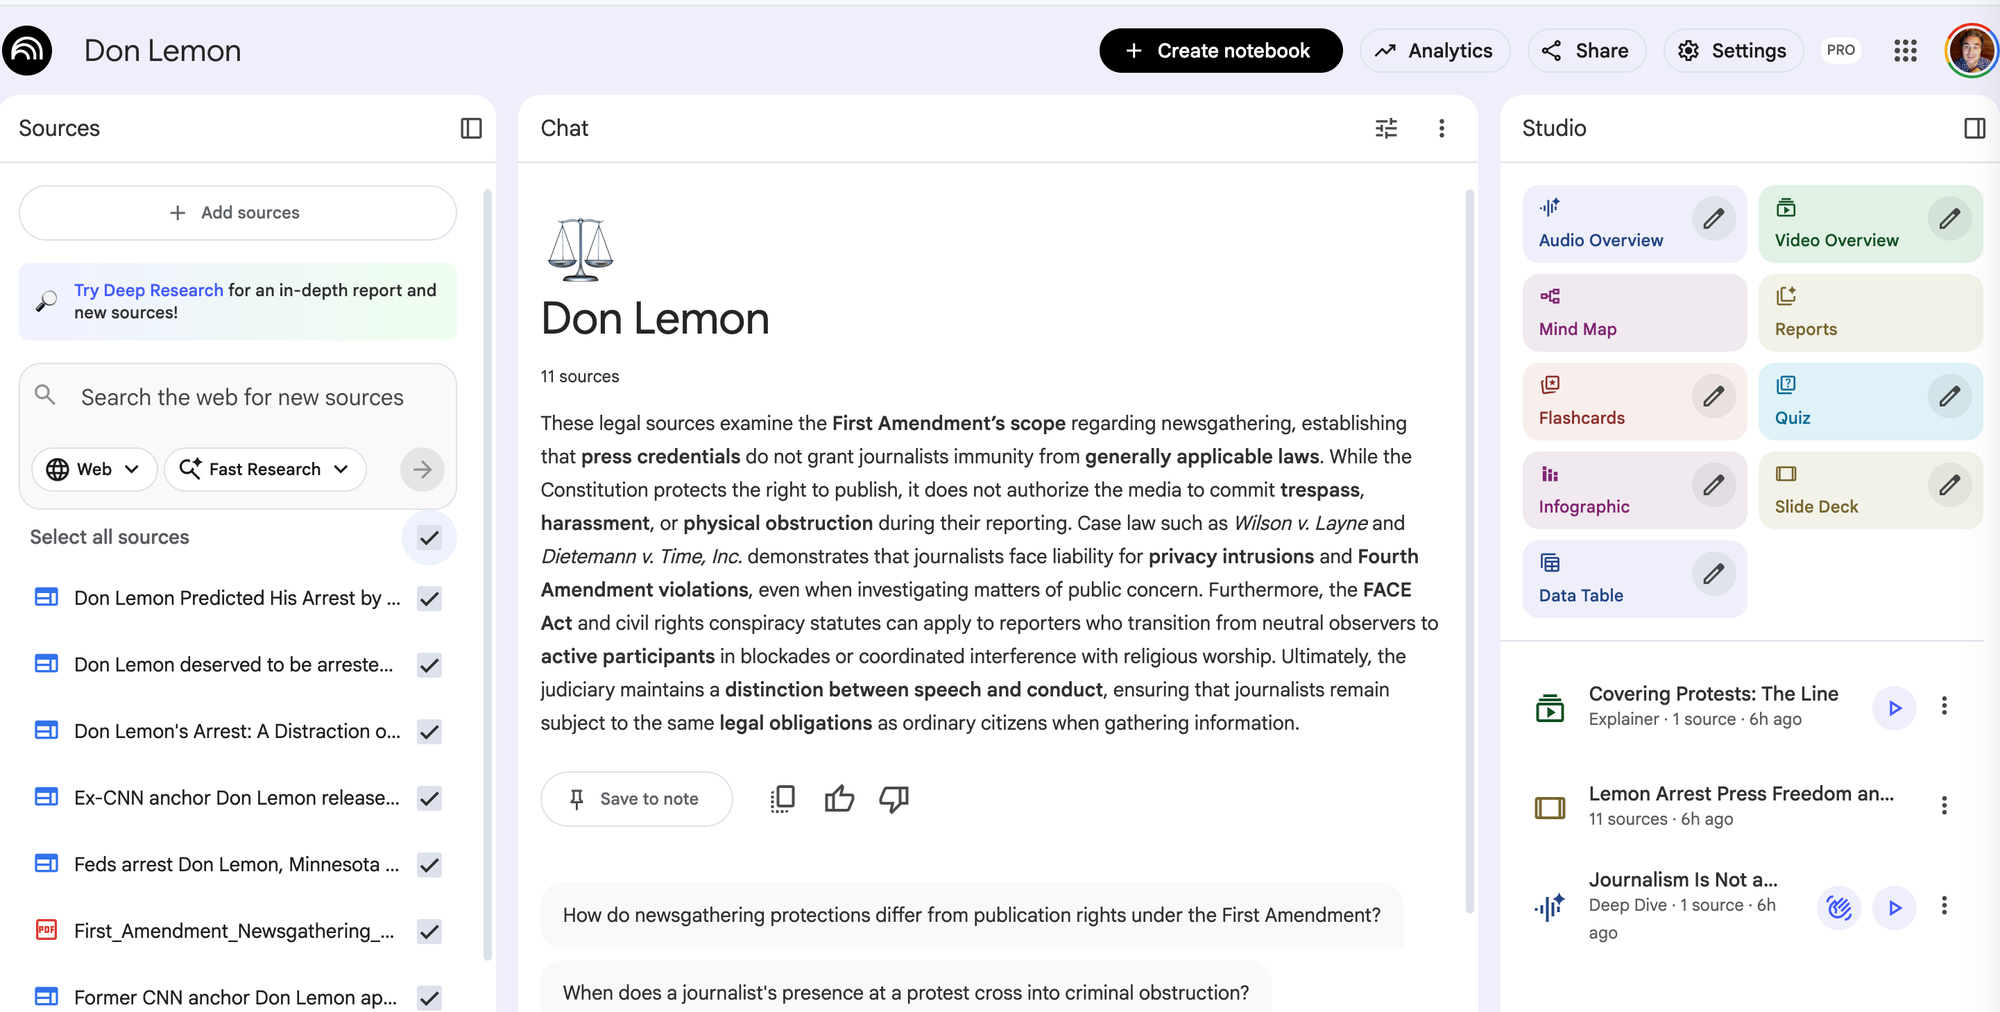Open the Web source type dropdown
Screen dimensions: 2000x1012
tap(94, 469)
